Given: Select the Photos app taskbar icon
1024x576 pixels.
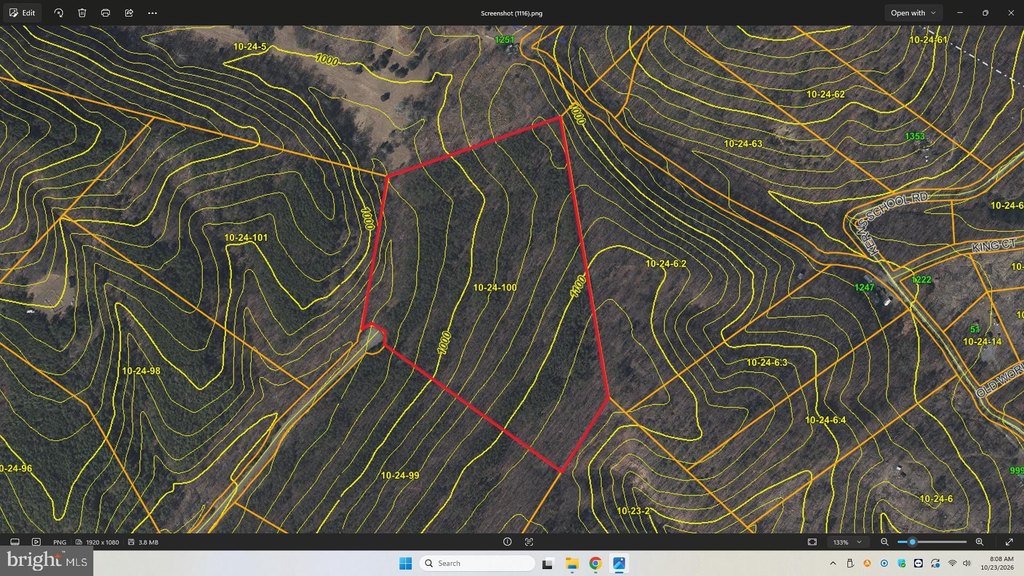Looking at the screenshot, I should tap(619, 563).
